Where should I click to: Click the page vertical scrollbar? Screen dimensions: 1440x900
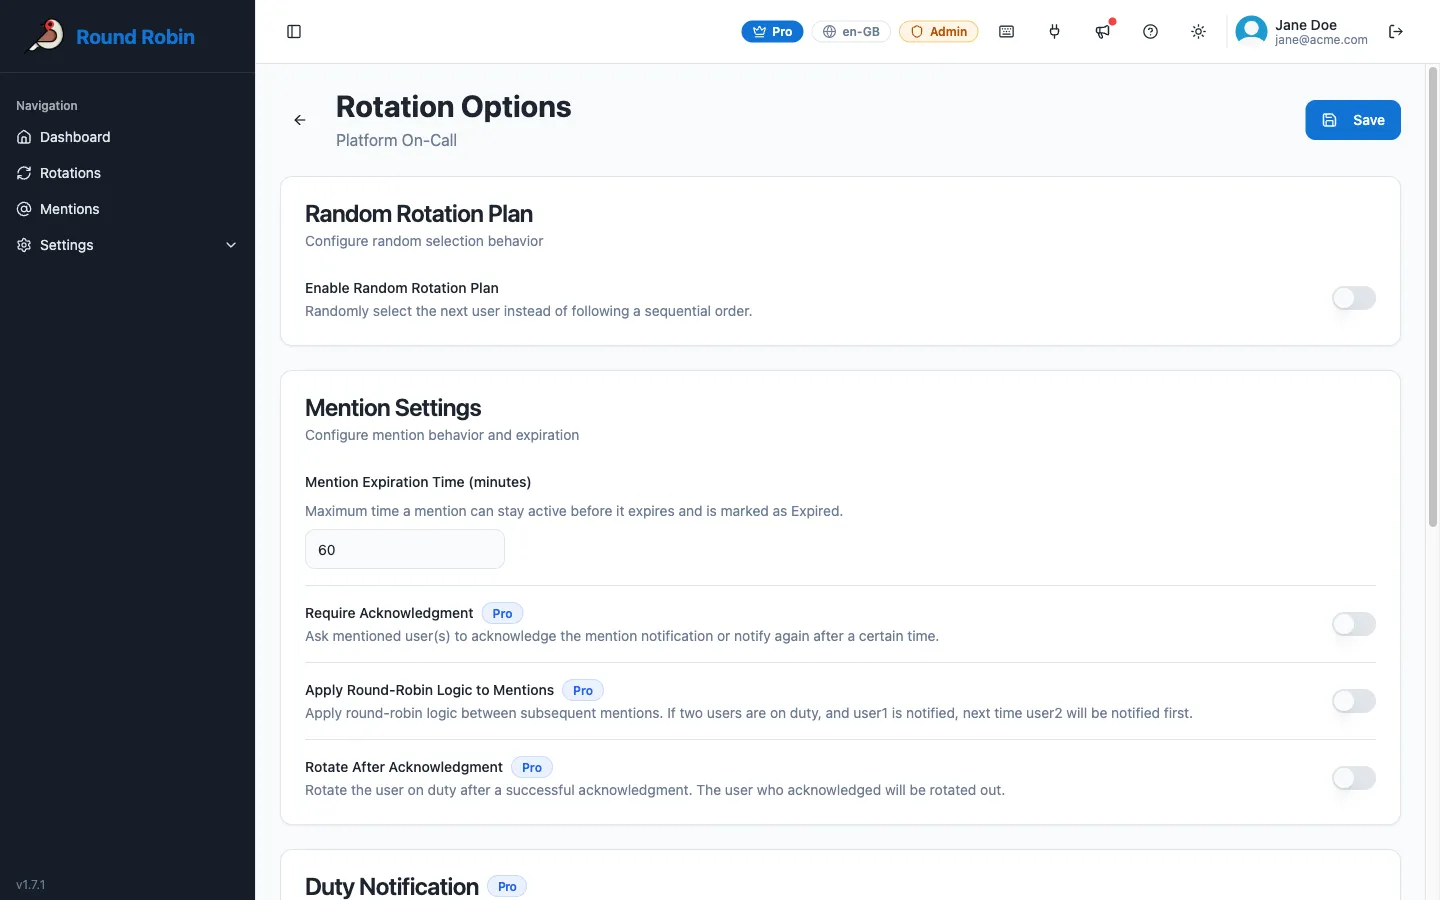point(1433,297)
